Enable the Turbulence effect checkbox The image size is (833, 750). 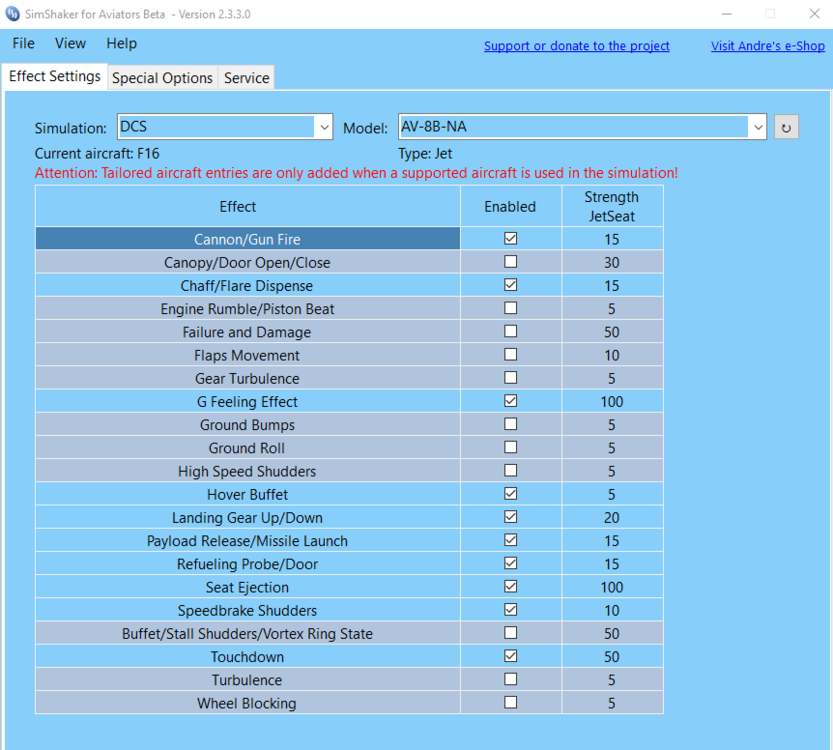511,679
